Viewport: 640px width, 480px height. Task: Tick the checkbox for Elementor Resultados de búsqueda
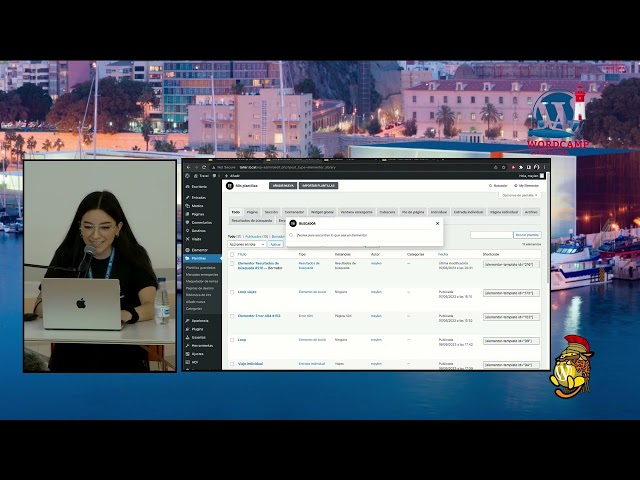pos(232,264)
